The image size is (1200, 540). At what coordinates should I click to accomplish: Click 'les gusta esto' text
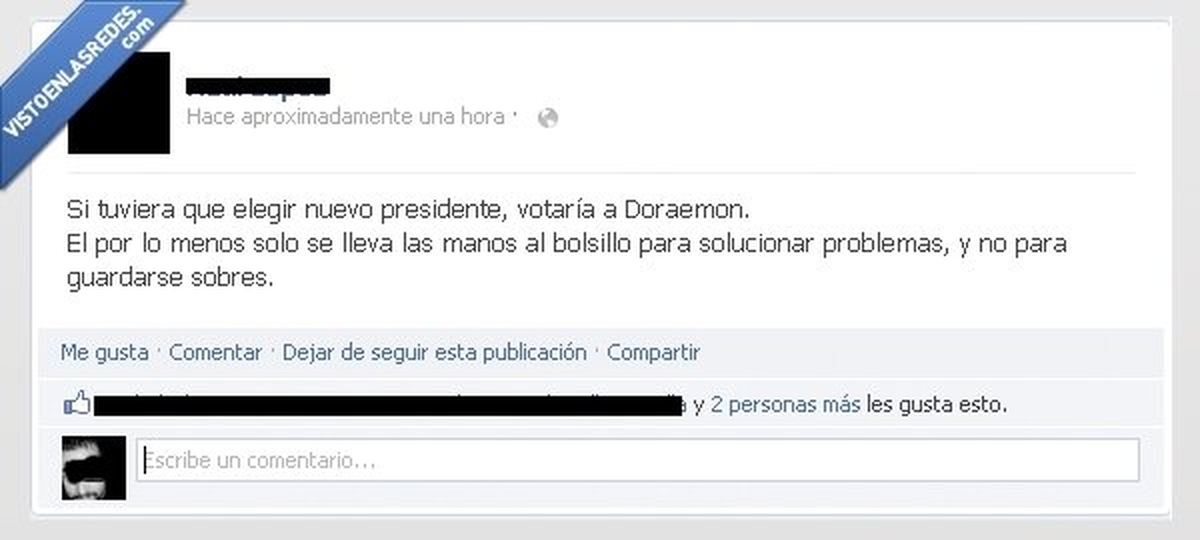pyautogui.click(x=936, y=405)
